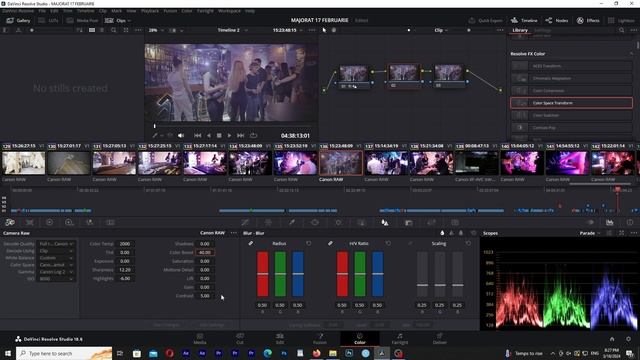The image size is (640, 360).
Task: Open the Power Window palette icon
Action: pyautogui.click(x=315, y=222)
